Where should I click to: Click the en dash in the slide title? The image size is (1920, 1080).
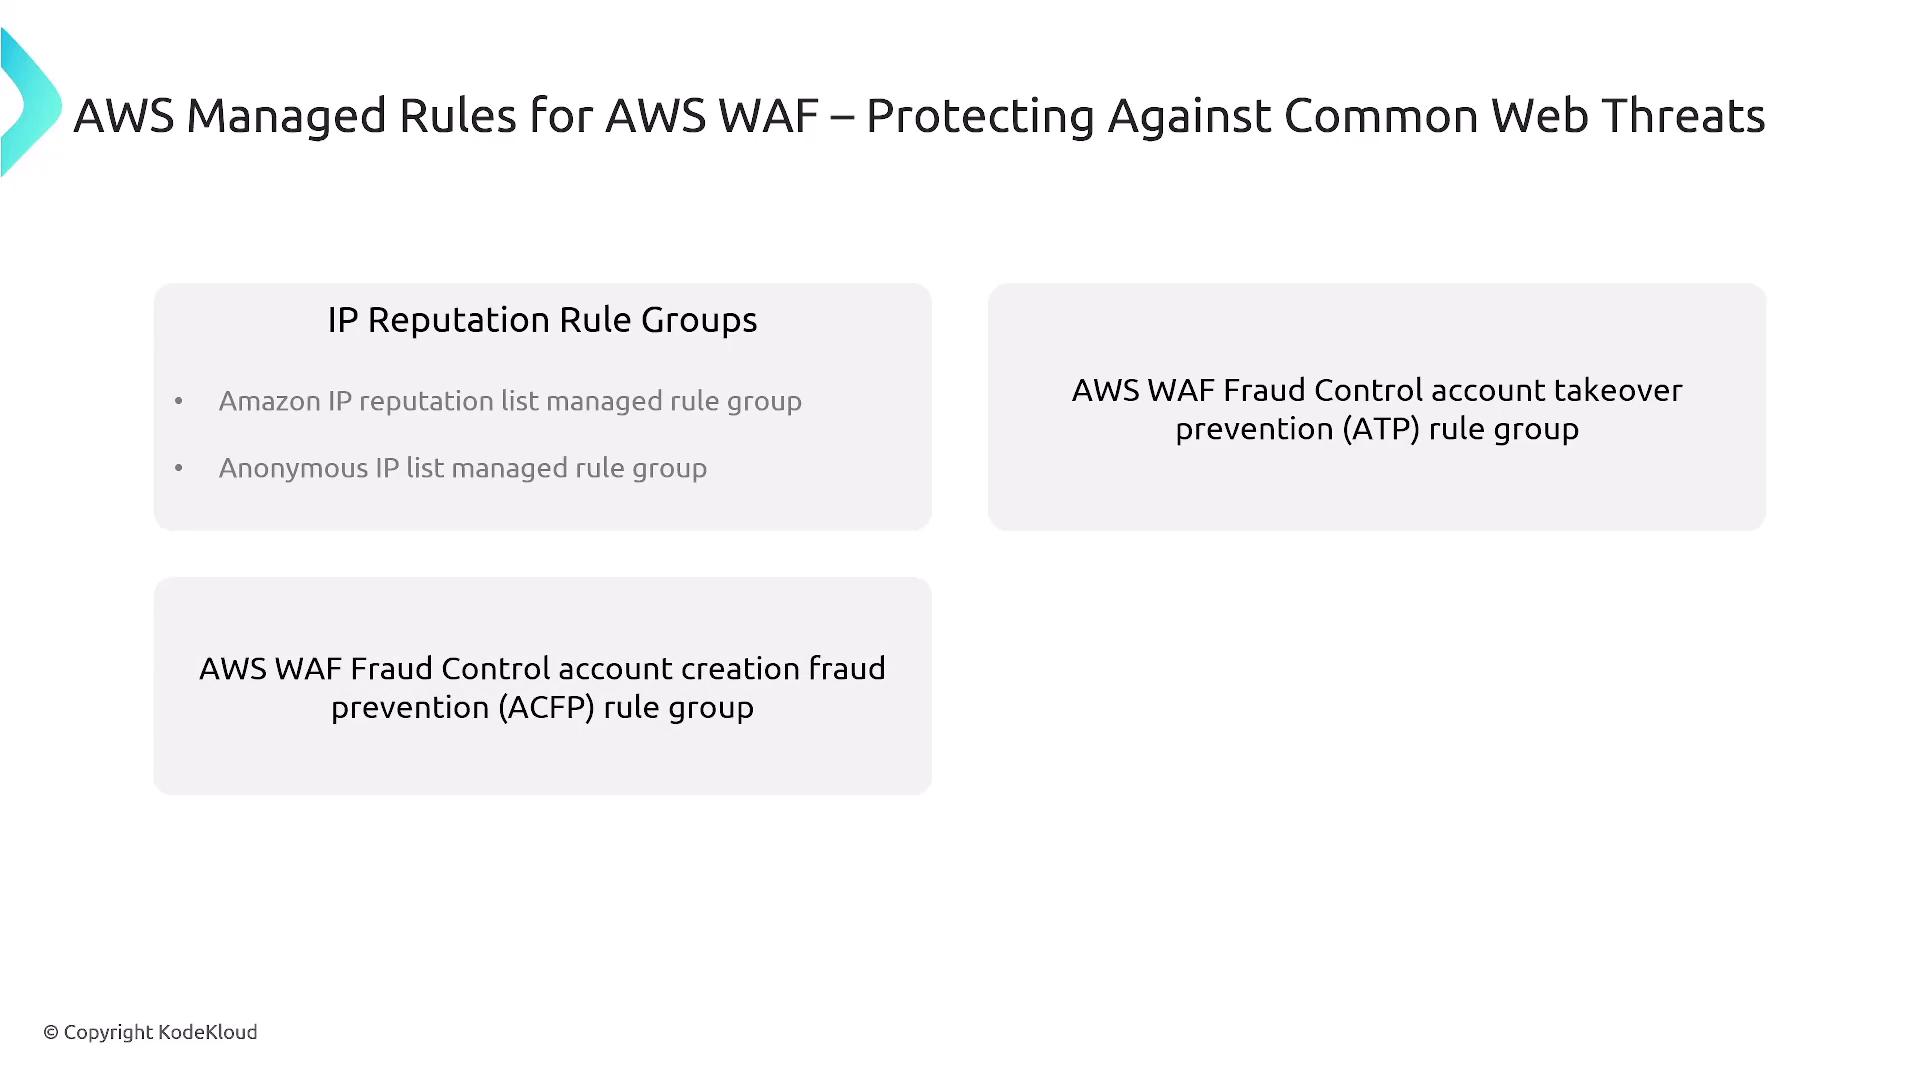click(x=842, y=118)
